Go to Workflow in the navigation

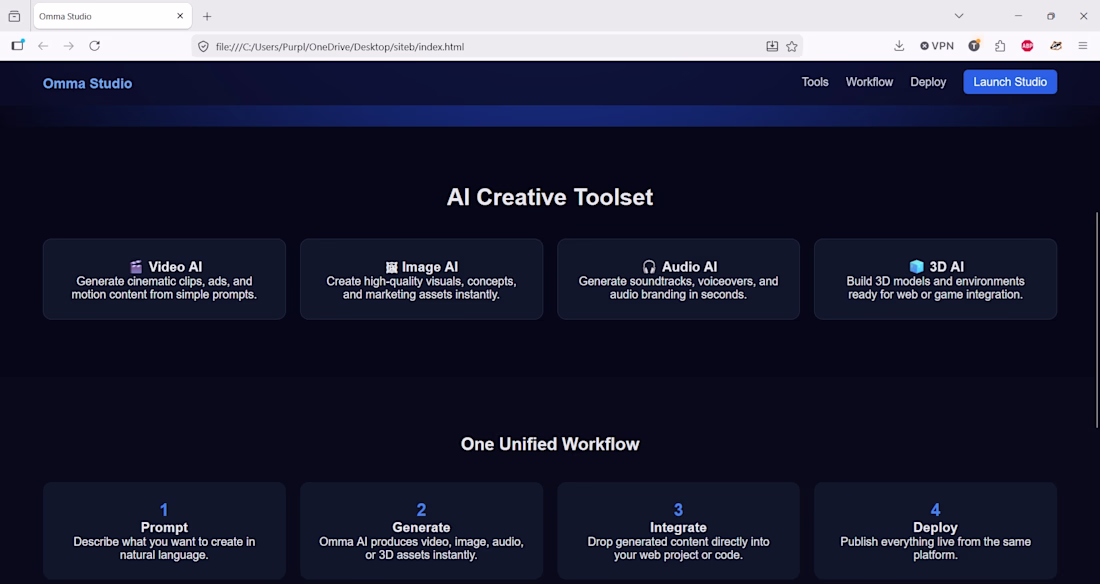[869, 82]
